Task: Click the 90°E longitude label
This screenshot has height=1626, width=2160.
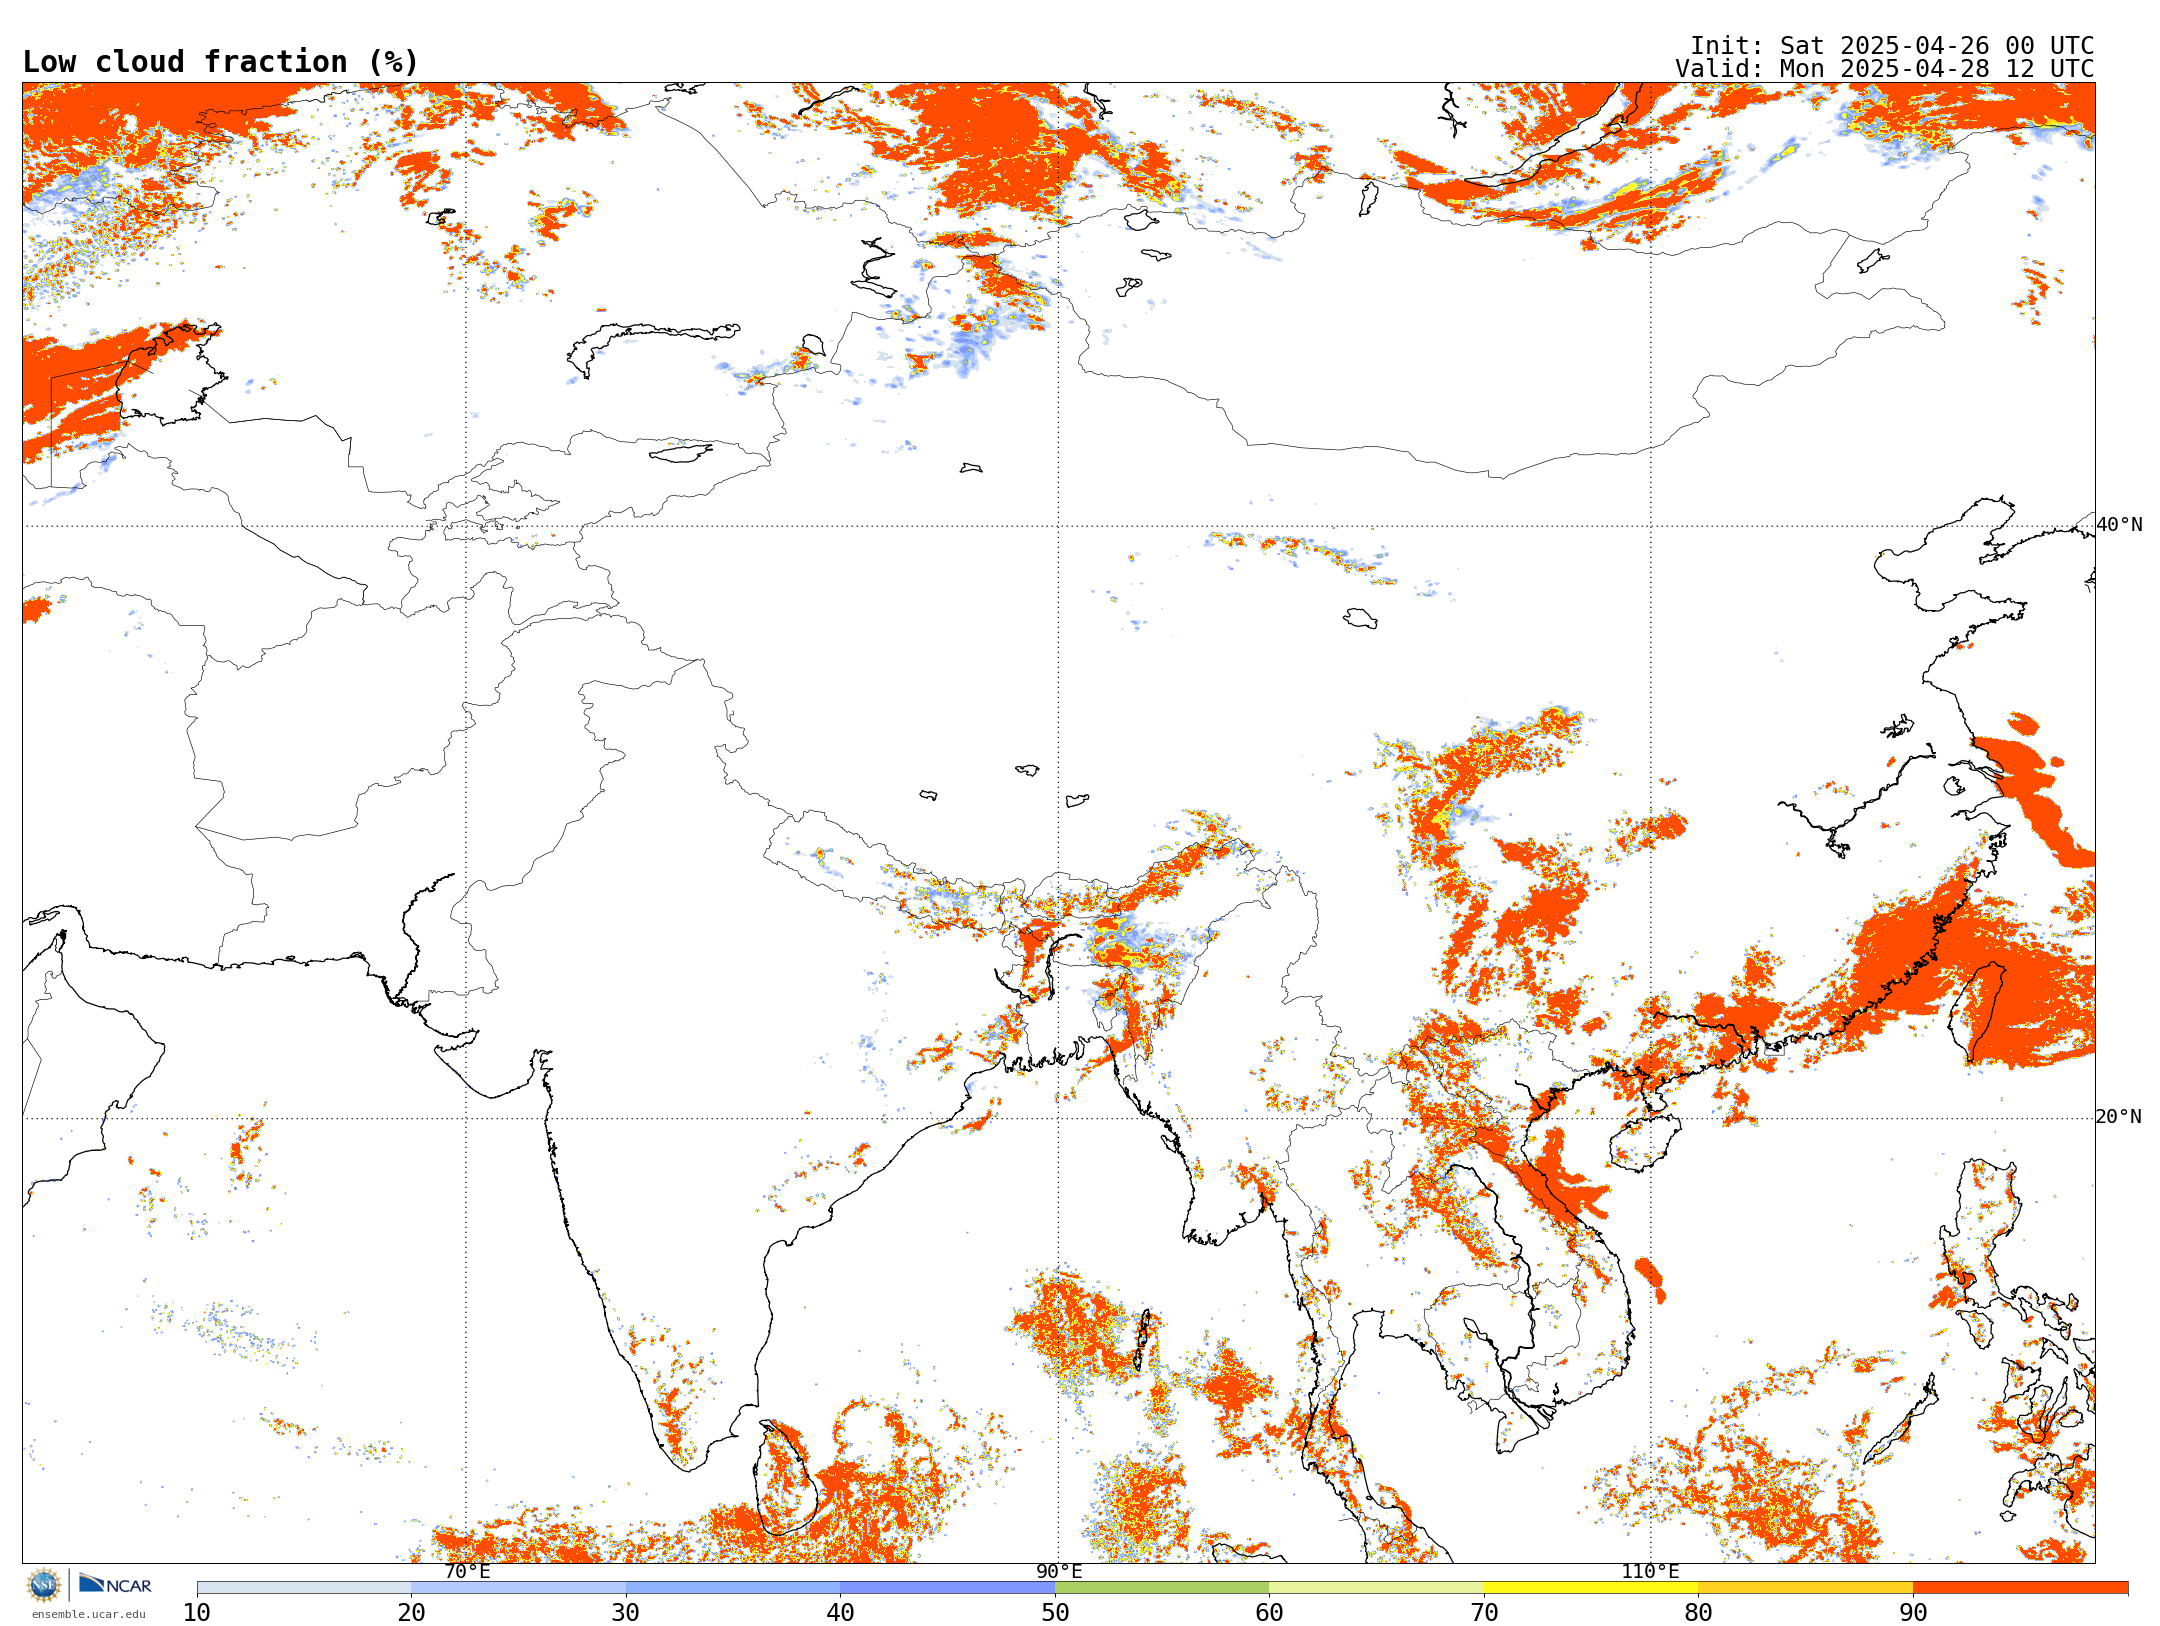Action: click(x=1059, y=1572)
